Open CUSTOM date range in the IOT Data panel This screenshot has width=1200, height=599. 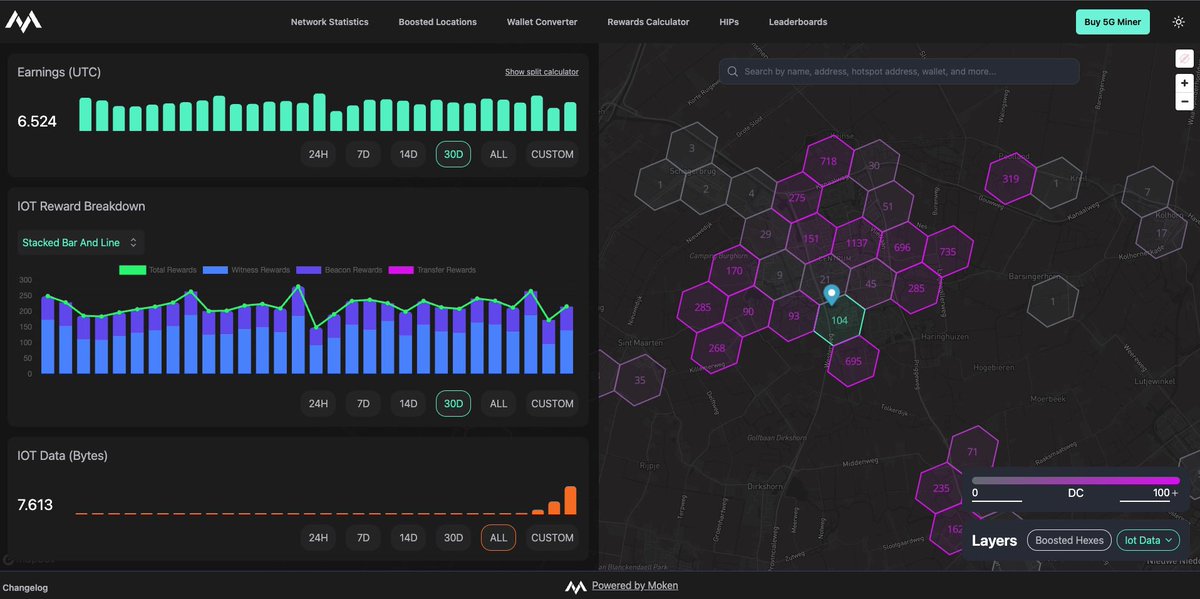coord(552,538)
